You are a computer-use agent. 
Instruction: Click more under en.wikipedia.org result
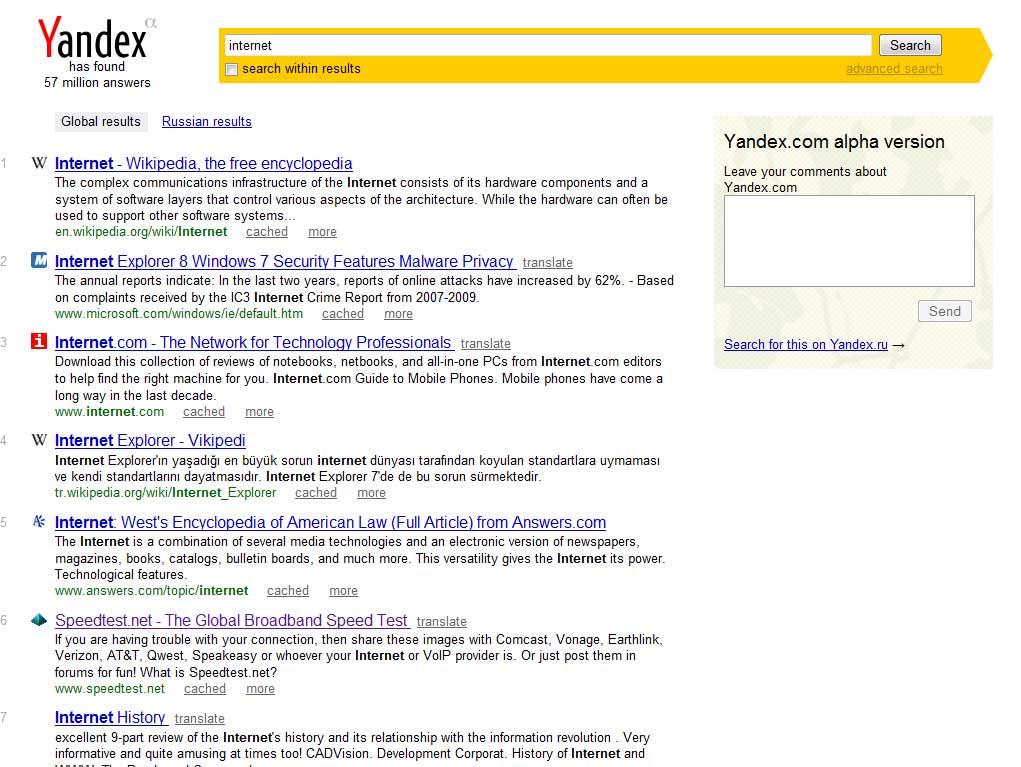coord(322,232)
